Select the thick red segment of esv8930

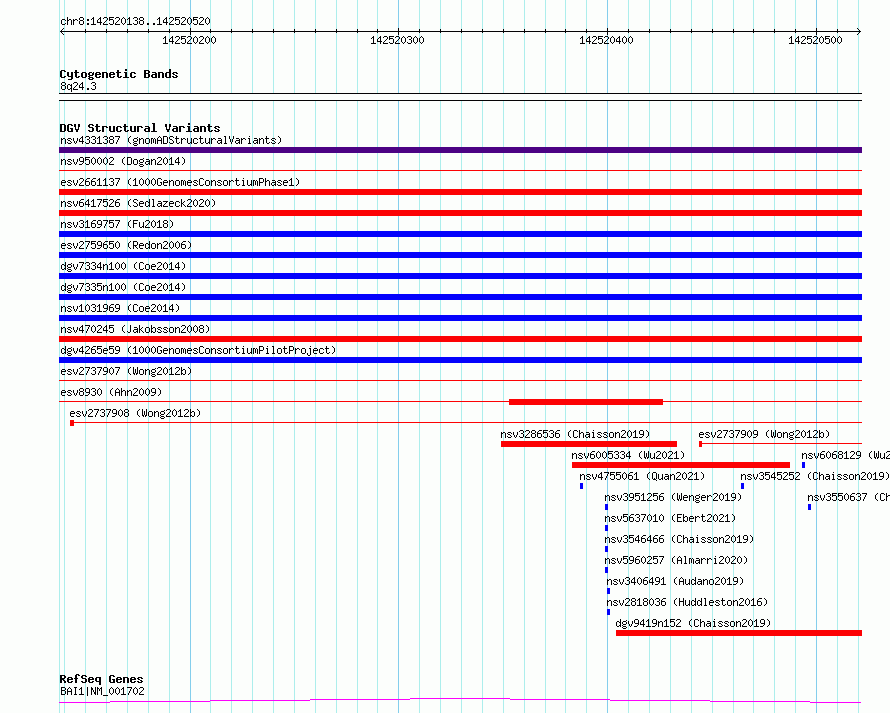click(x=586, y=402)
